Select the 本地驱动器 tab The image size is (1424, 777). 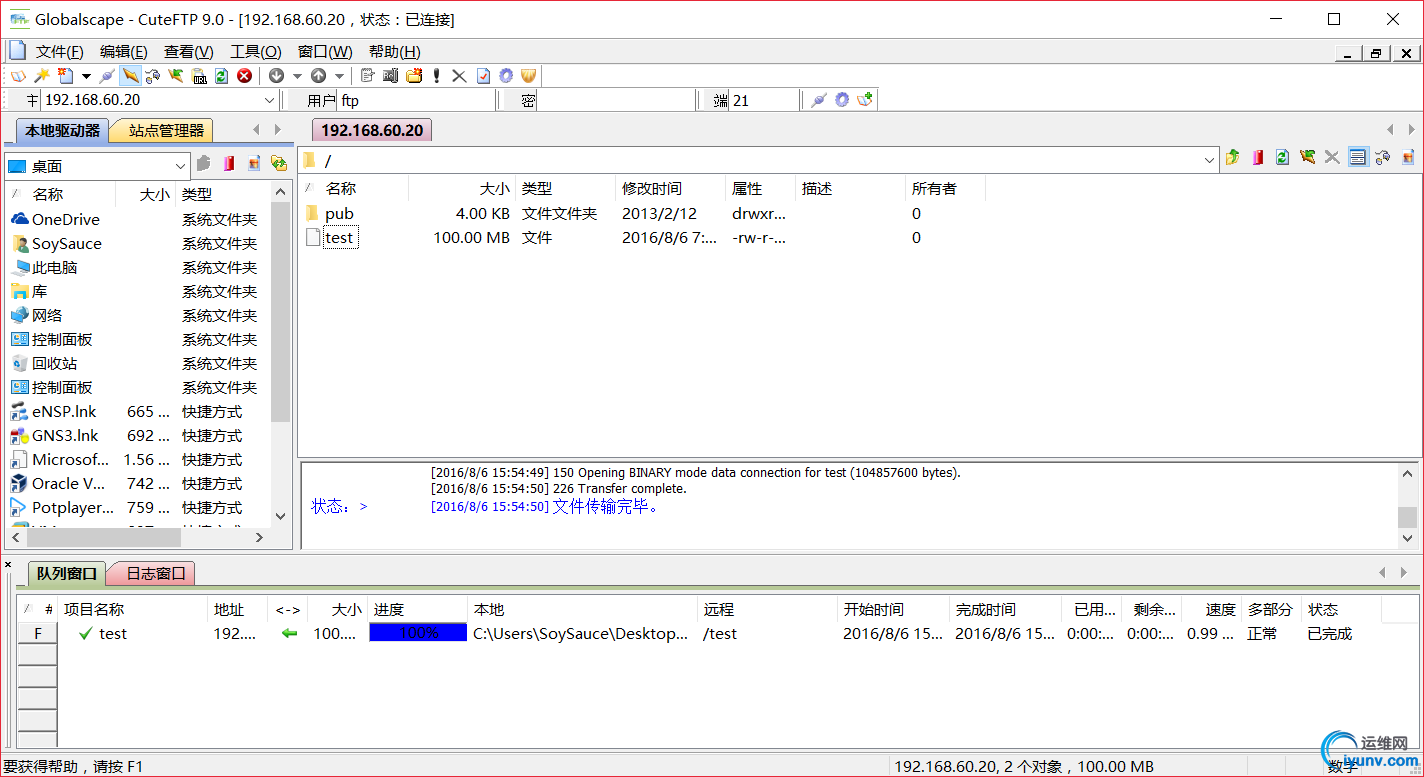click(x=63, y=130)
